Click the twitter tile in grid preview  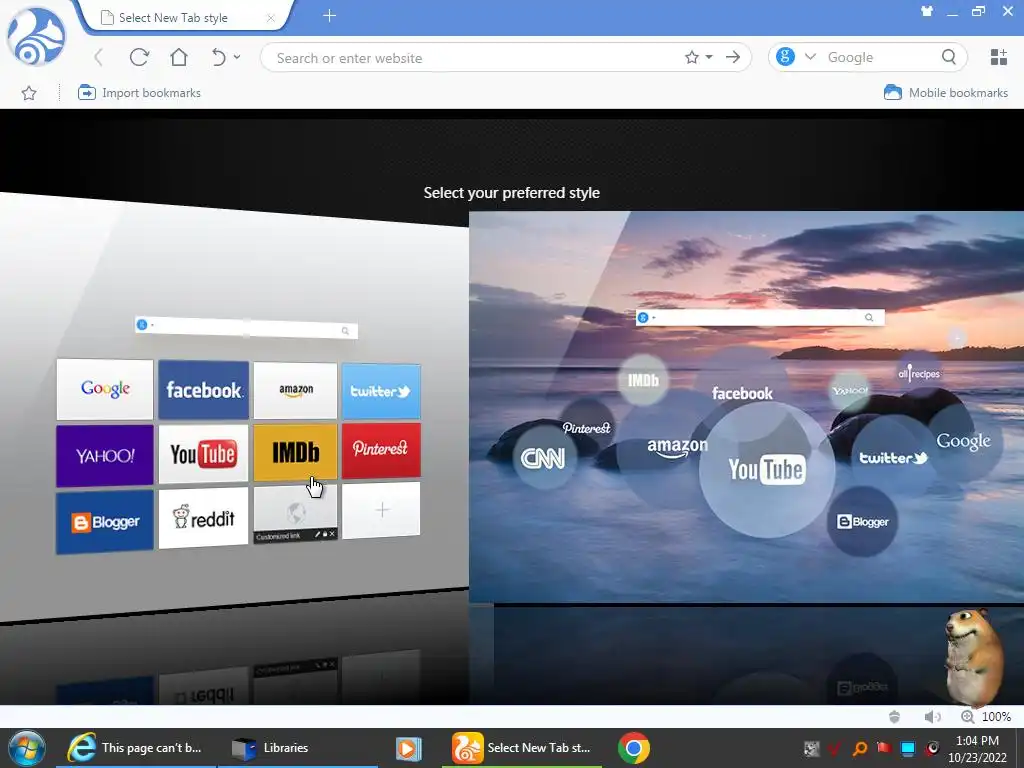381,391
